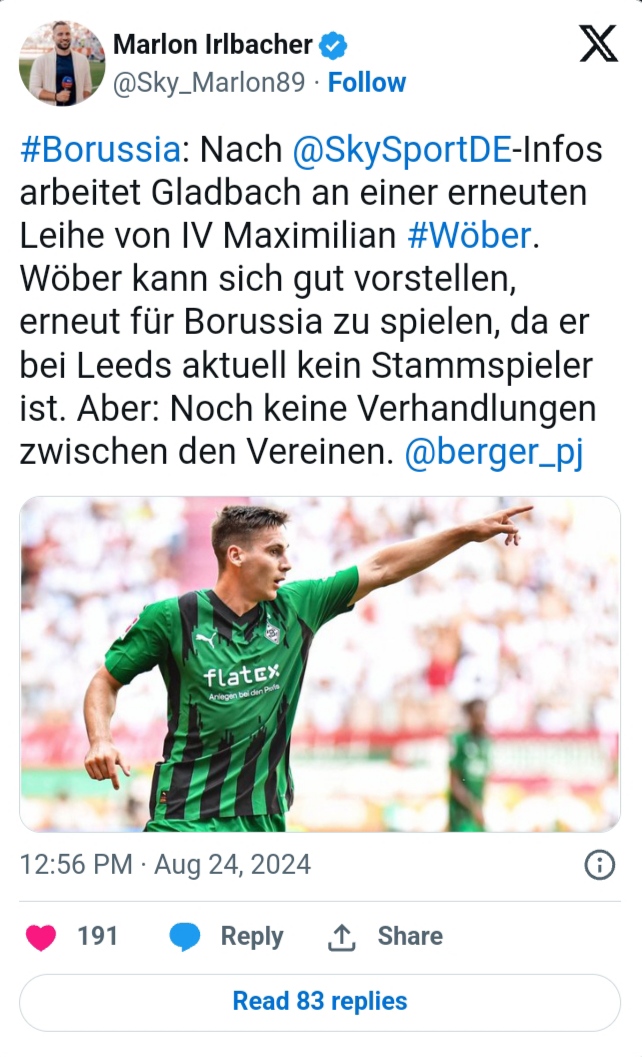Click the blue verified badge icon

point(332,45)
